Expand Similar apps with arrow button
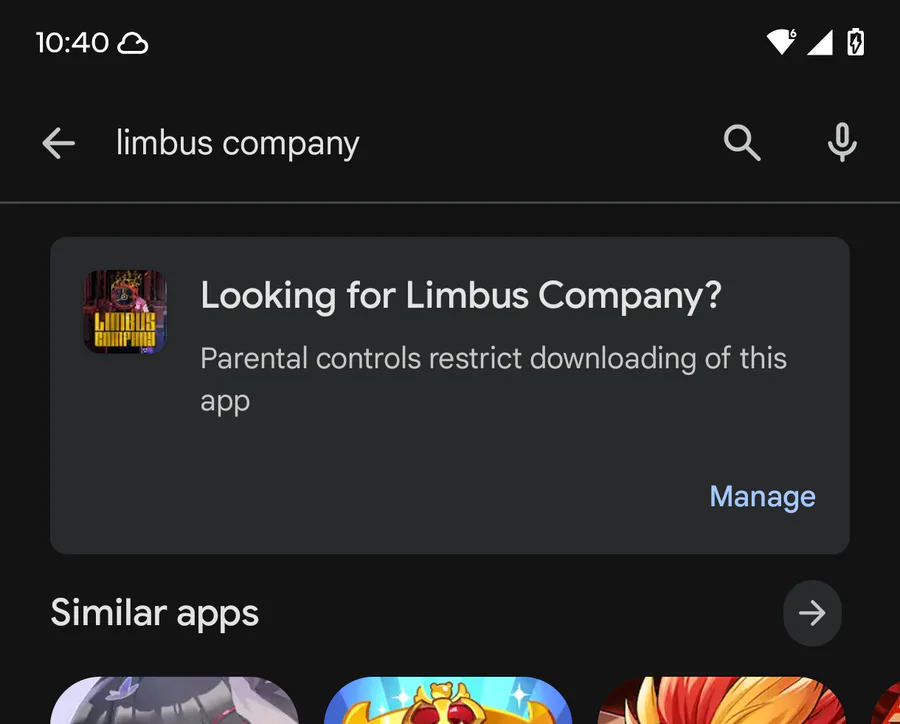900x724 pixels. tap(812, 612)
